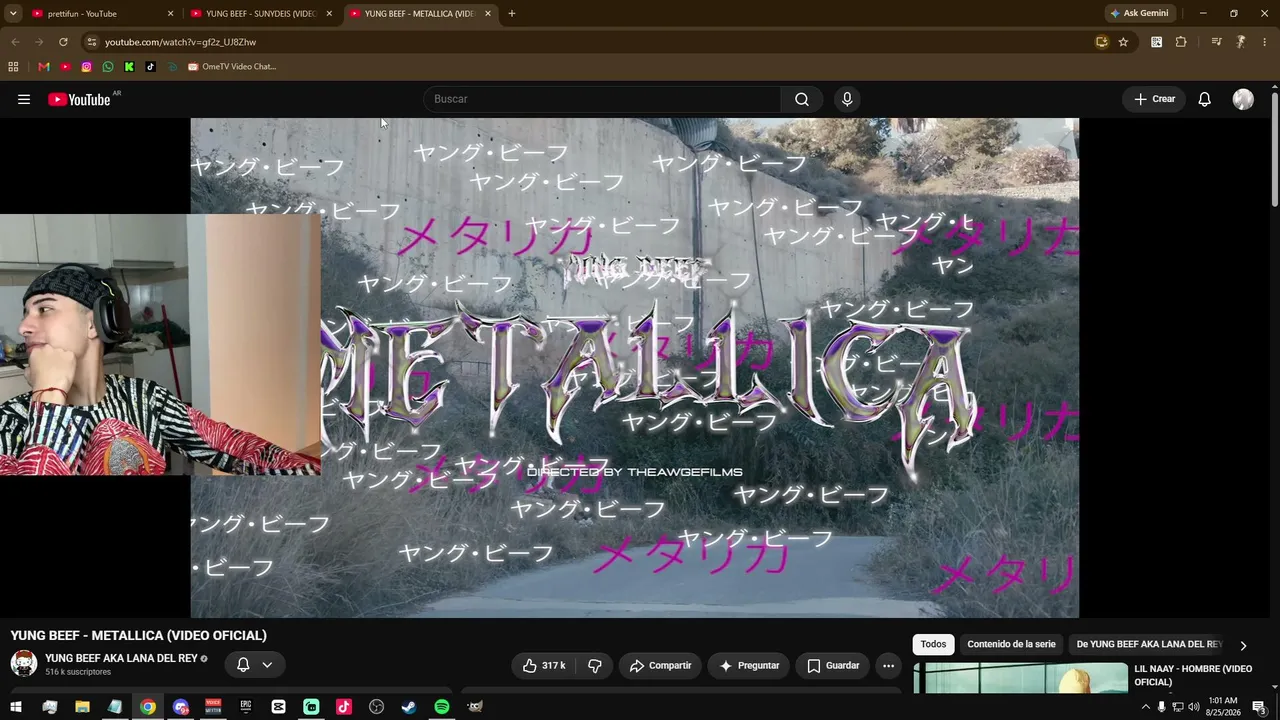Switch to YUNG BEEF - SUNYDEIS tab
The height and width of the screenshot is (720, 1280).
(260, 14)
